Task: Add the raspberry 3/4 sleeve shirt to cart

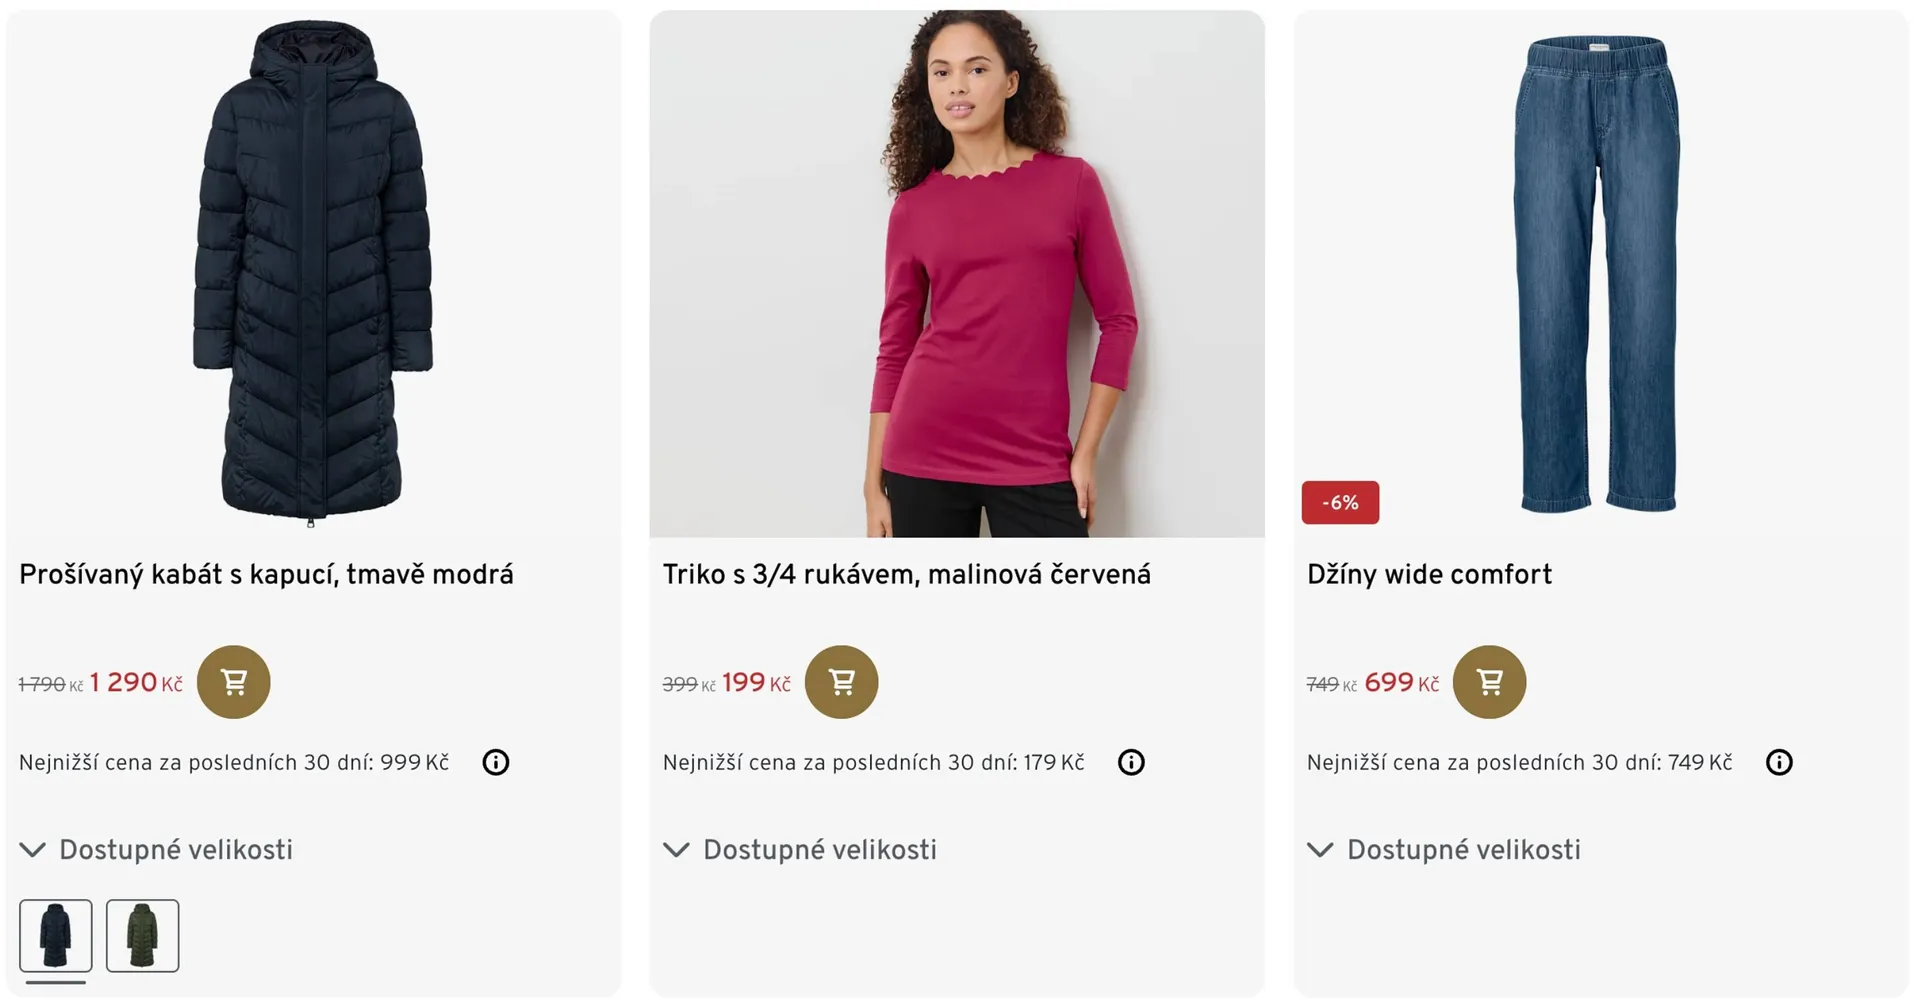Action: pos(841,682)
